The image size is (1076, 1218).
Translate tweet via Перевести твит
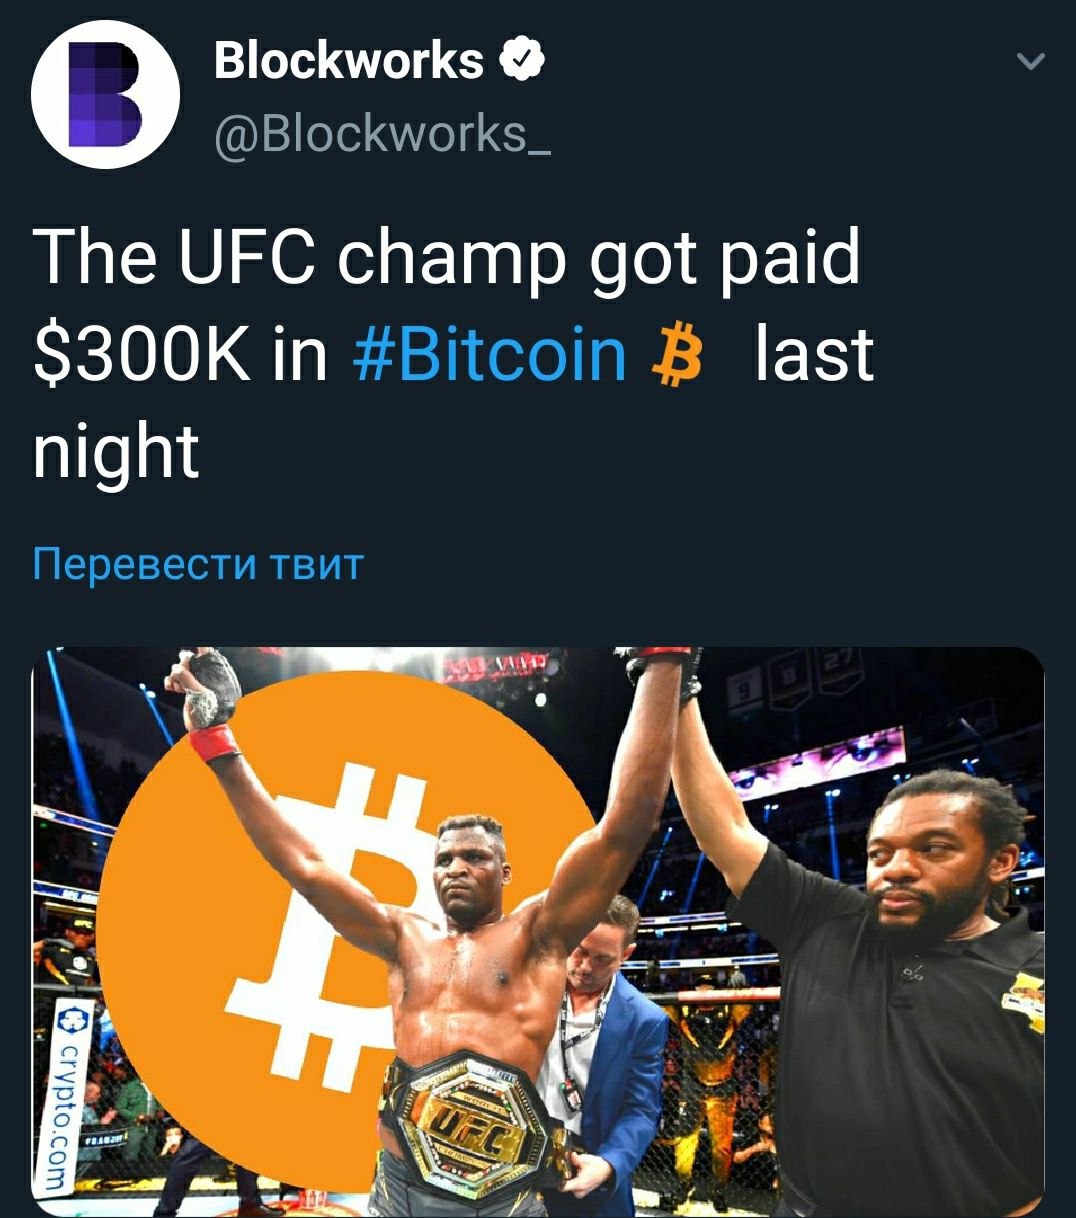coord(197,564)
